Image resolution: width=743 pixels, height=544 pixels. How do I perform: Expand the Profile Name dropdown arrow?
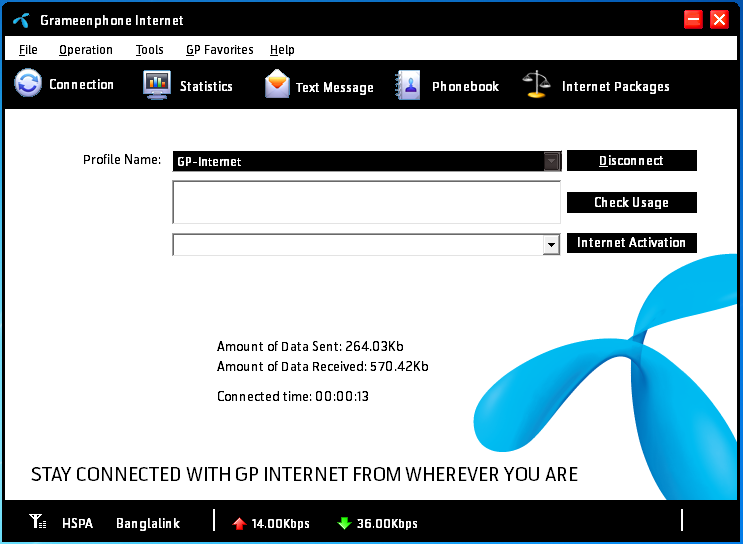[552, 161]
